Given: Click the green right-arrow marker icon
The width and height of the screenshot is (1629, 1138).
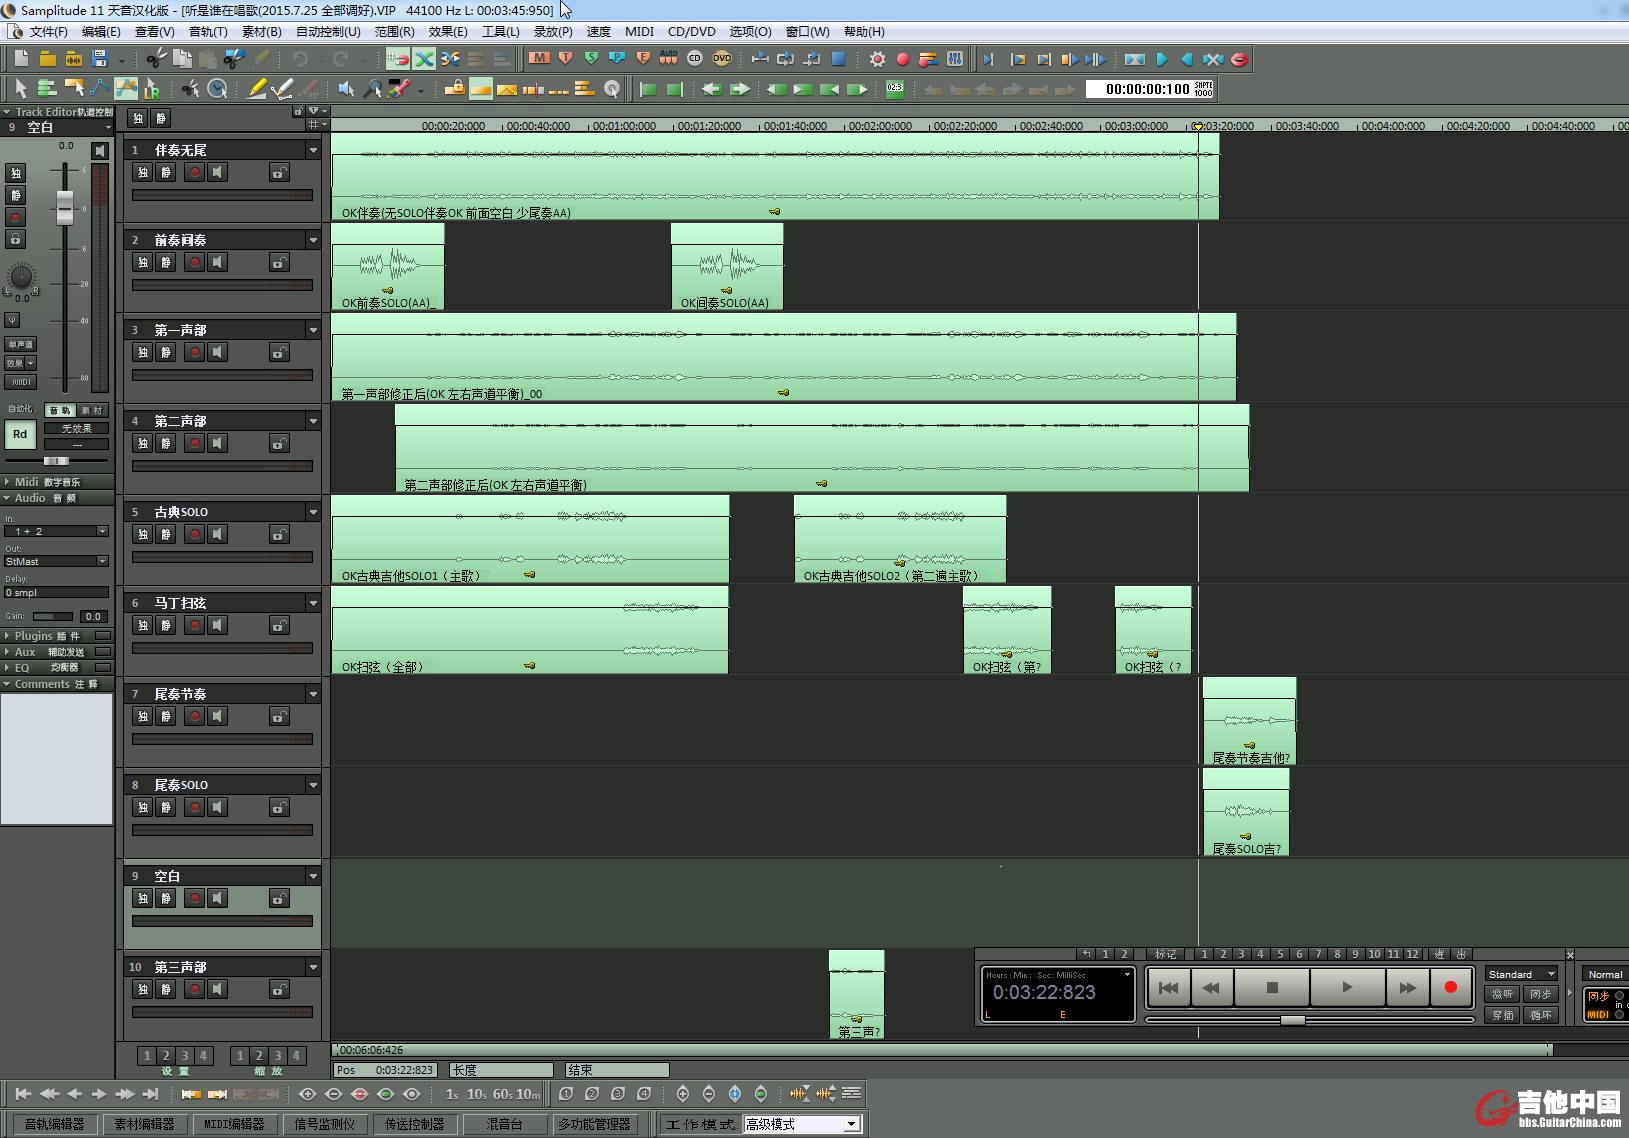Looking at the screenshot, I should (740, 89).
